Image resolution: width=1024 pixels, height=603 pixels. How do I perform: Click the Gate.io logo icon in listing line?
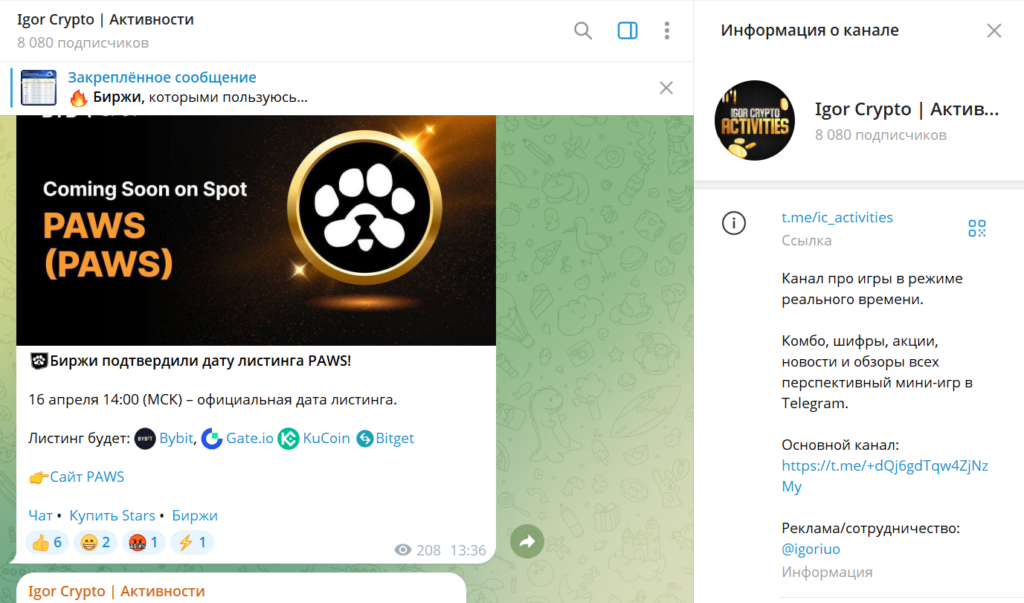click(212, 438)
